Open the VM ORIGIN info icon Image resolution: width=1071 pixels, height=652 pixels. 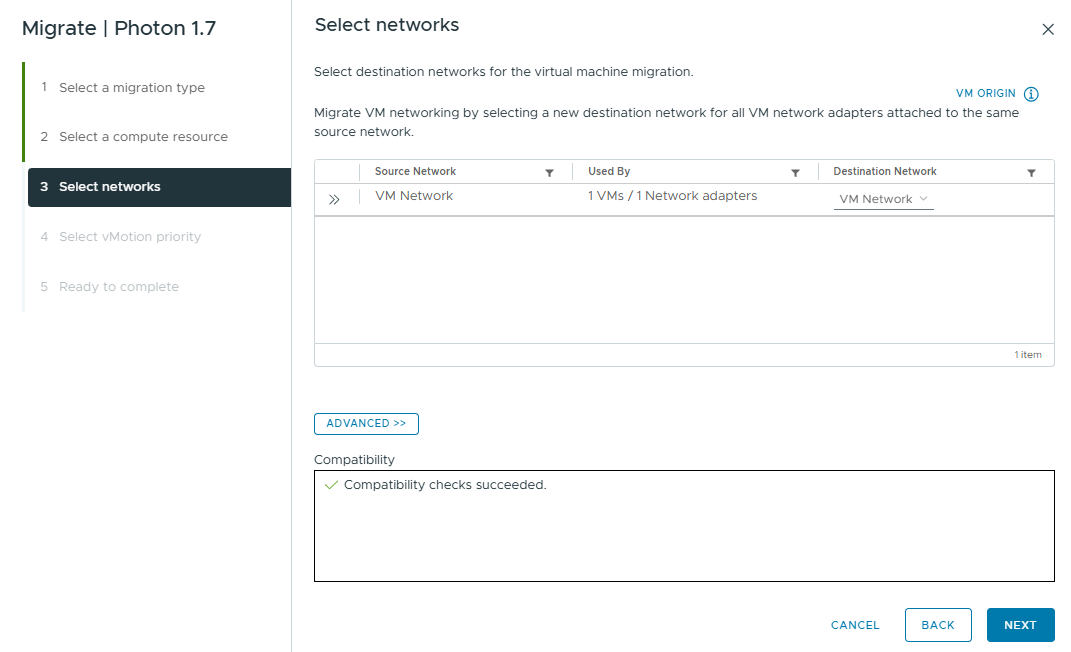click(x=1031, y=93)
